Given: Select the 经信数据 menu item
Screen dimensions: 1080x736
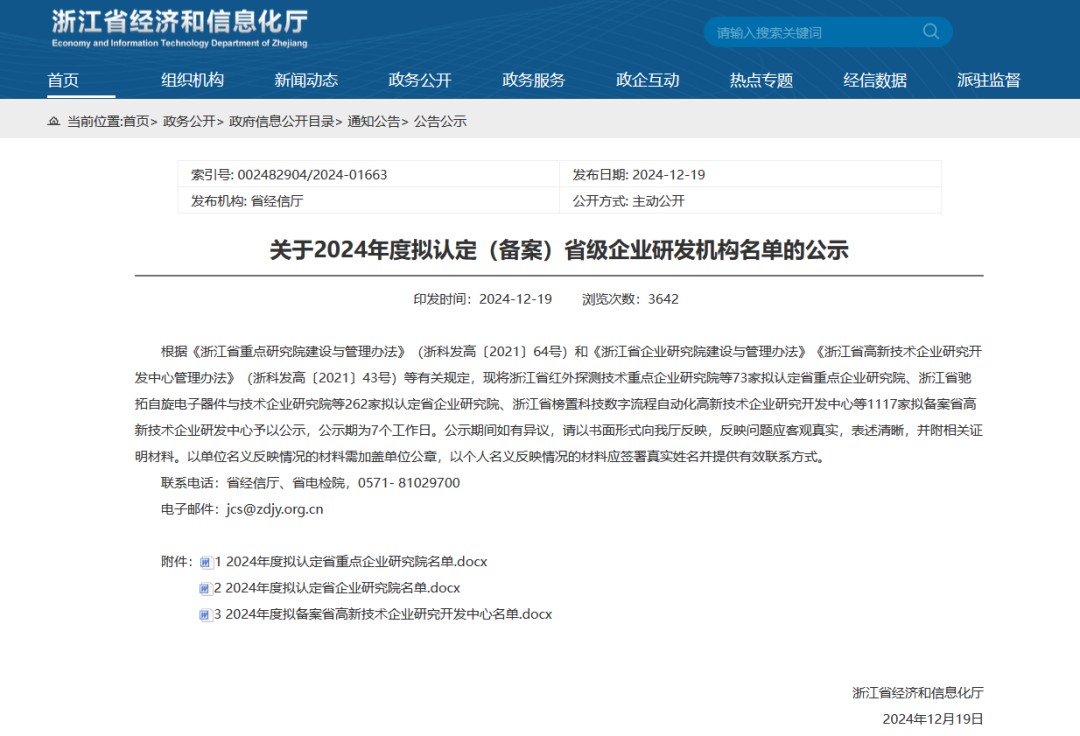Looking at the screenshot, I should [874, 81].
